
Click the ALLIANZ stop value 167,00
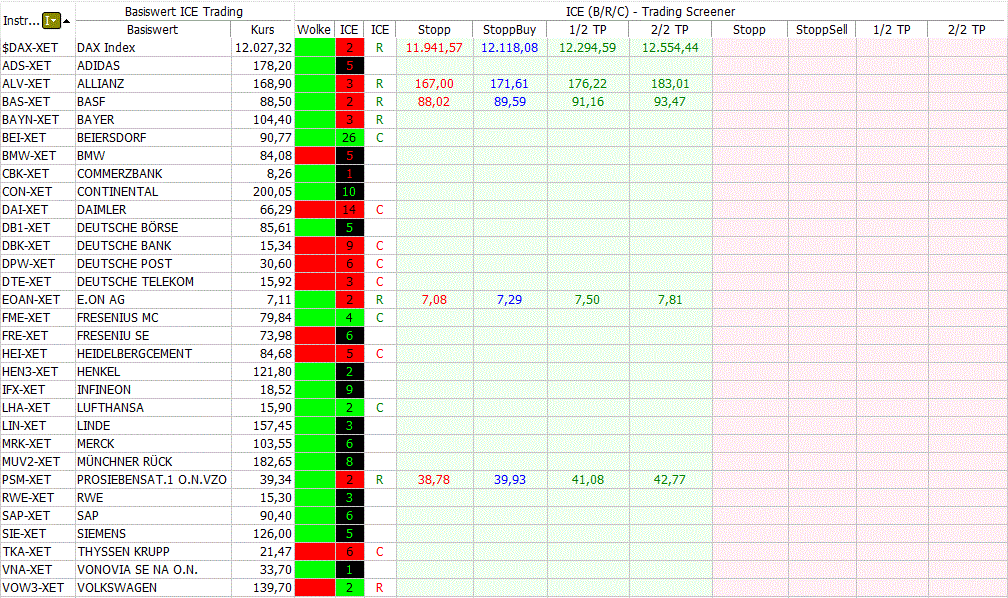(x=434, y=84)
